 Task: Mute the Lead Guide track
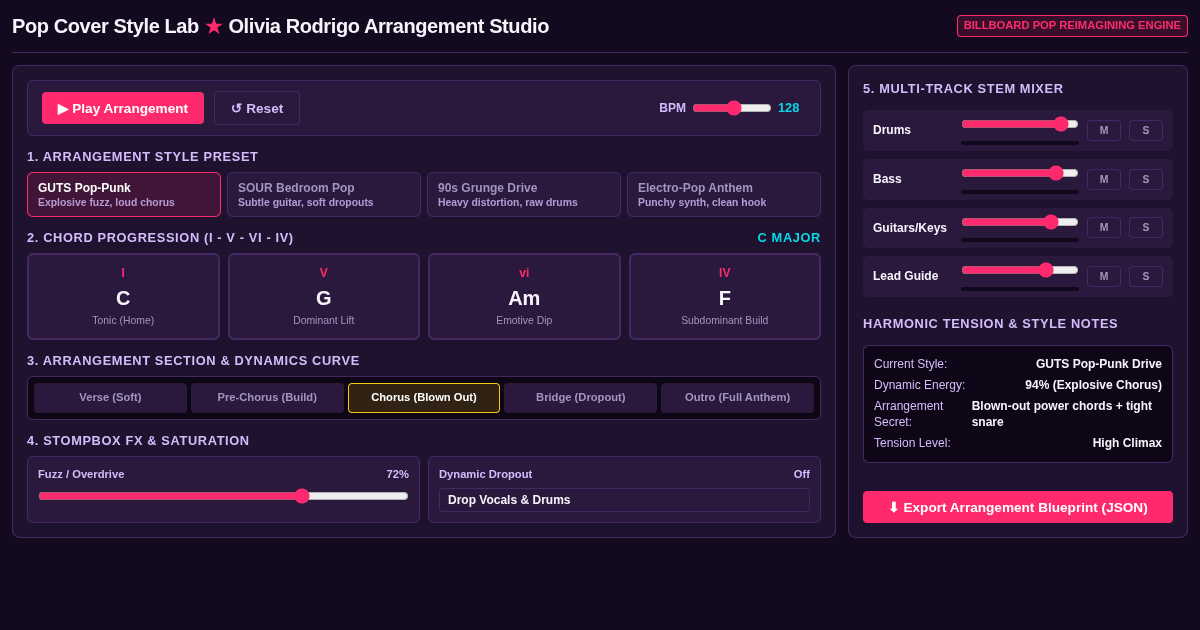coord(1104,276)
